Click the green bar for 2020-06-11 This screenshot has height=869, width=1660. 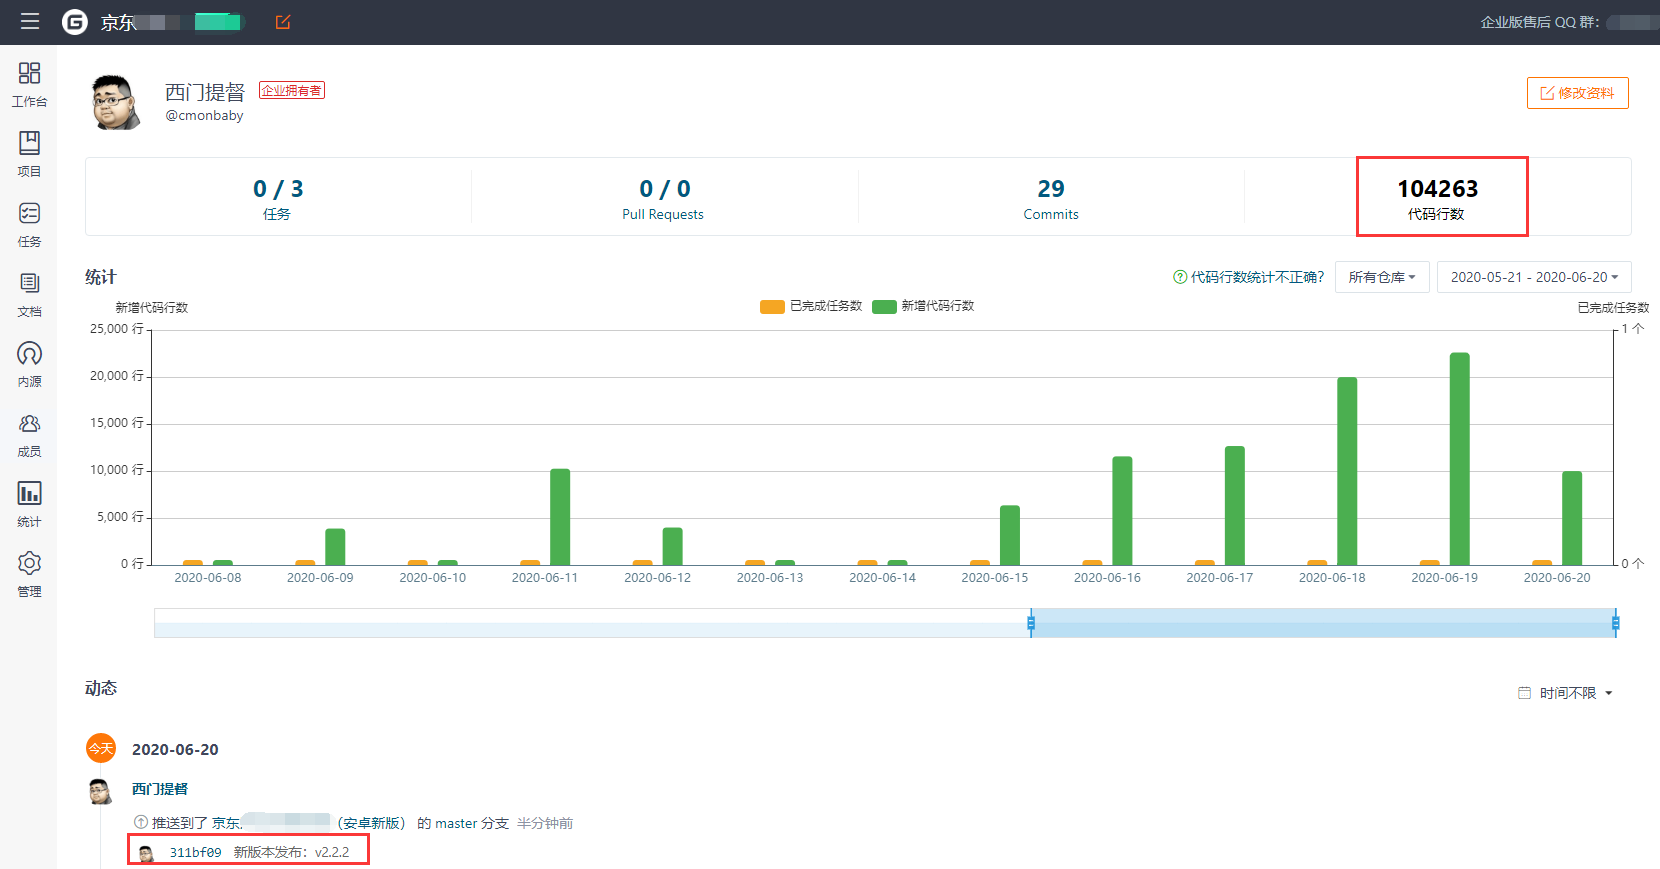click(x=560, y=517)
